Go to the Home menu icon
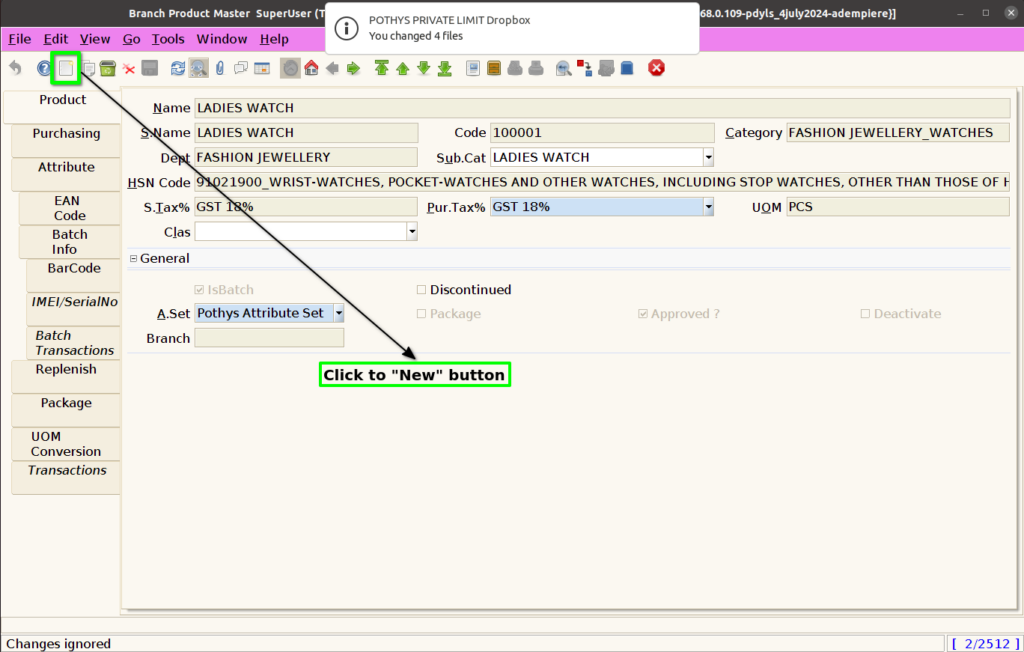This screenshot has width=1024, height=652. [312, 68]
